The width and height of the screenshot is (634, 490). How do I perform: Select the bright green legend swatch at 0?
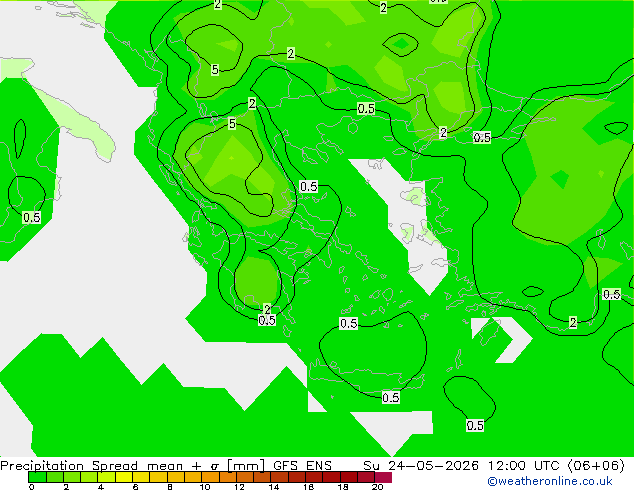click(x=37, y=477)
